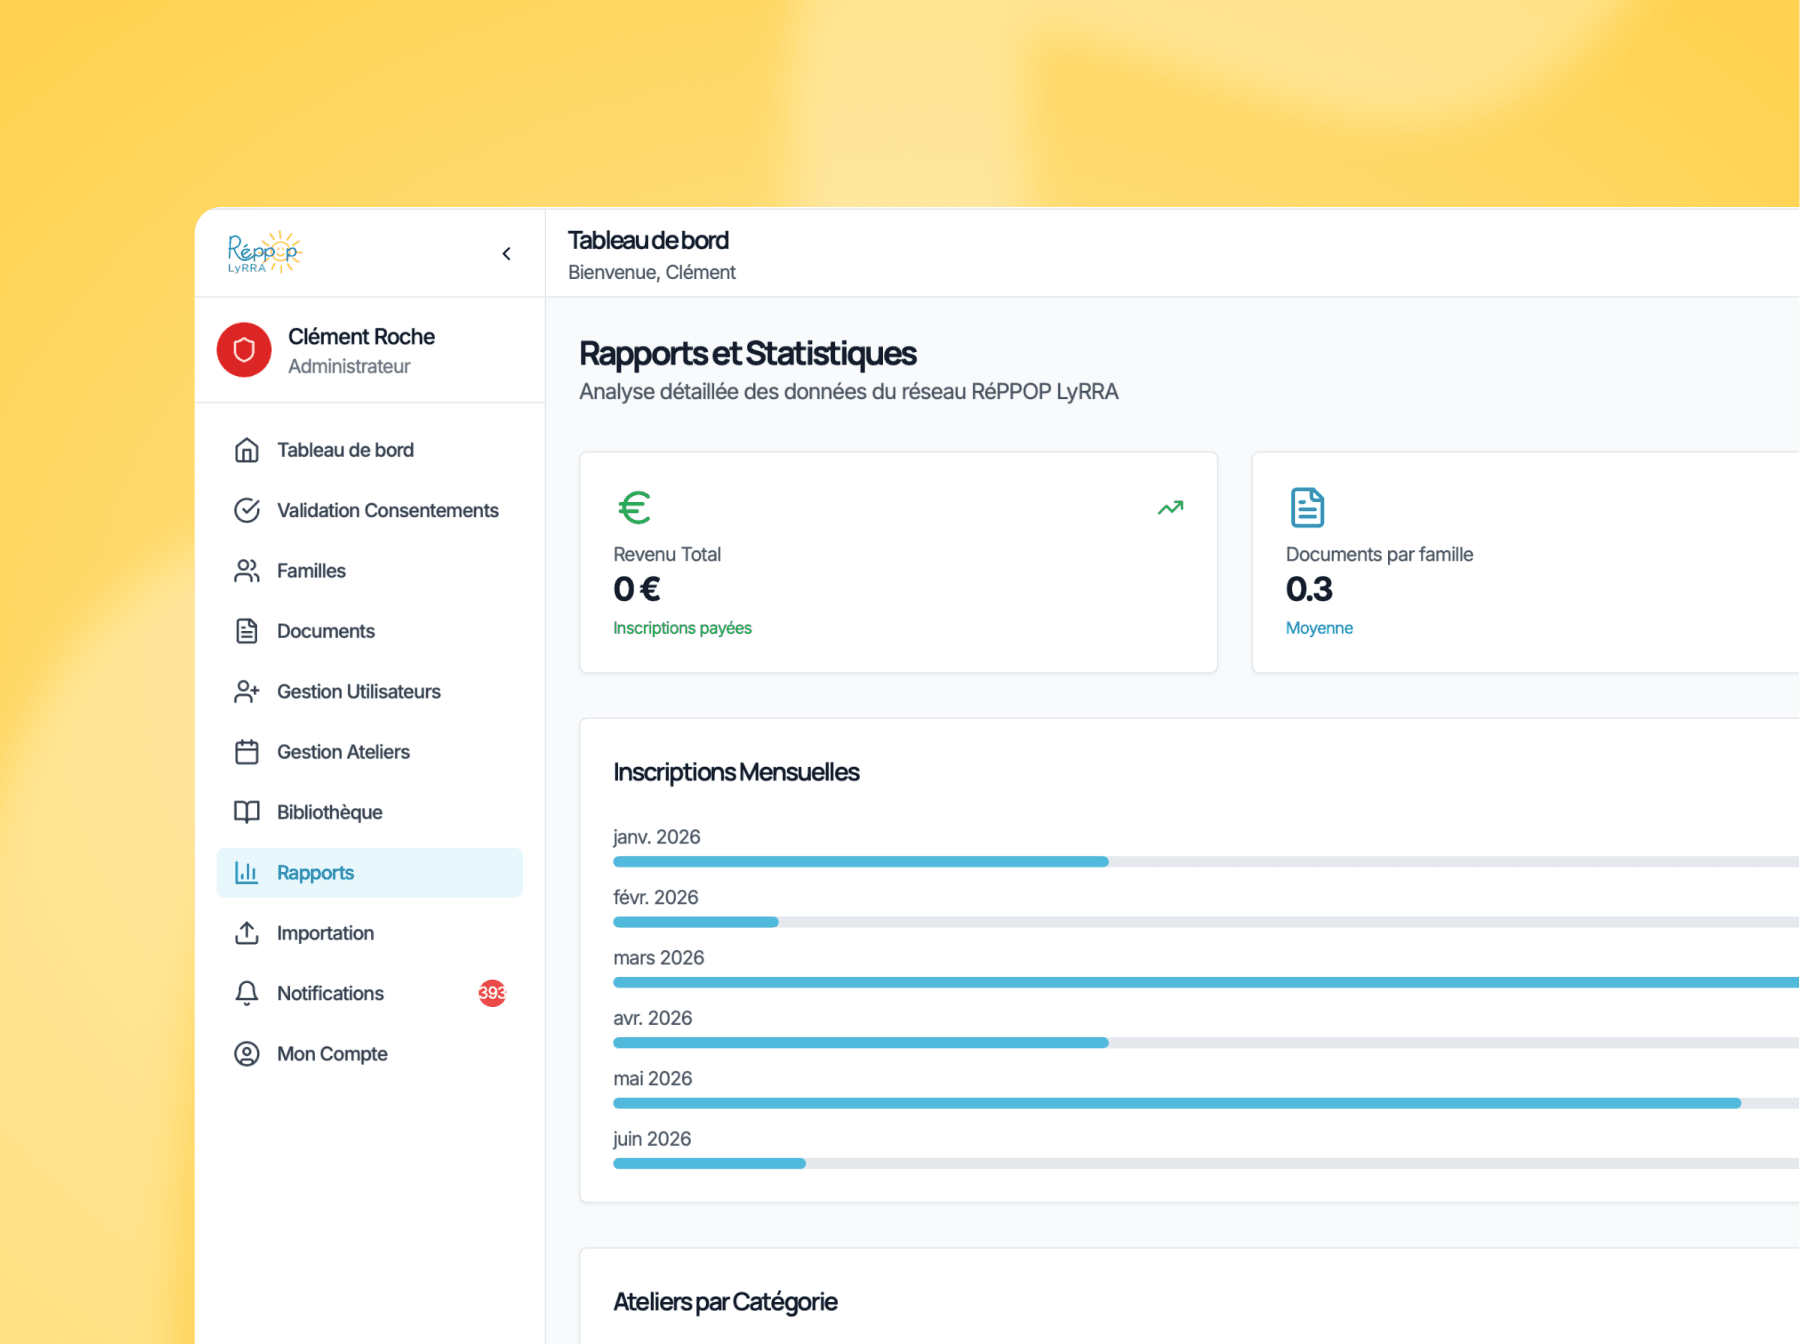Screen dimensions: 1800x1344
Task: Click the bar-chart icon beside Rapports
Action: point(247,873)
